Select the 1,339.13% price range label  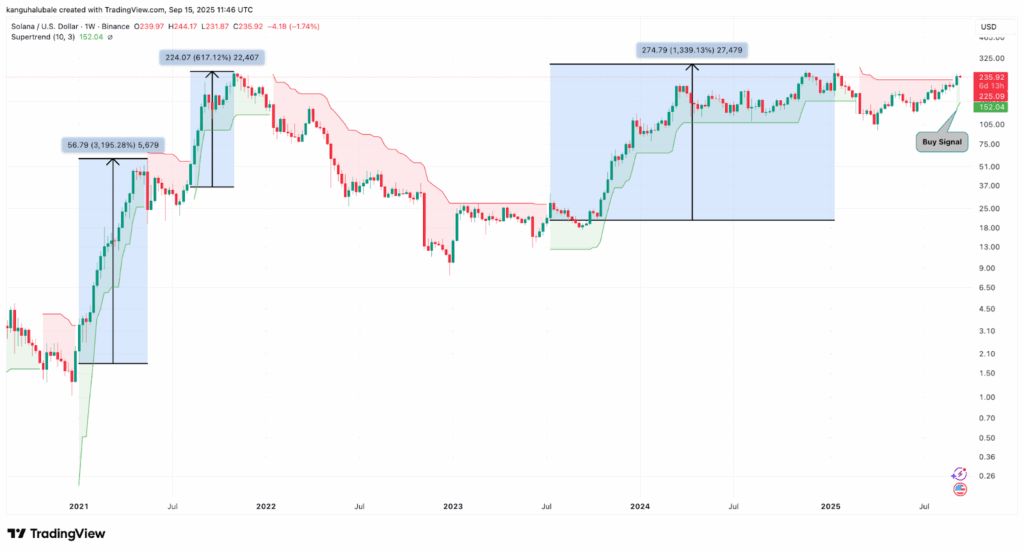click(x=691, y=49)
